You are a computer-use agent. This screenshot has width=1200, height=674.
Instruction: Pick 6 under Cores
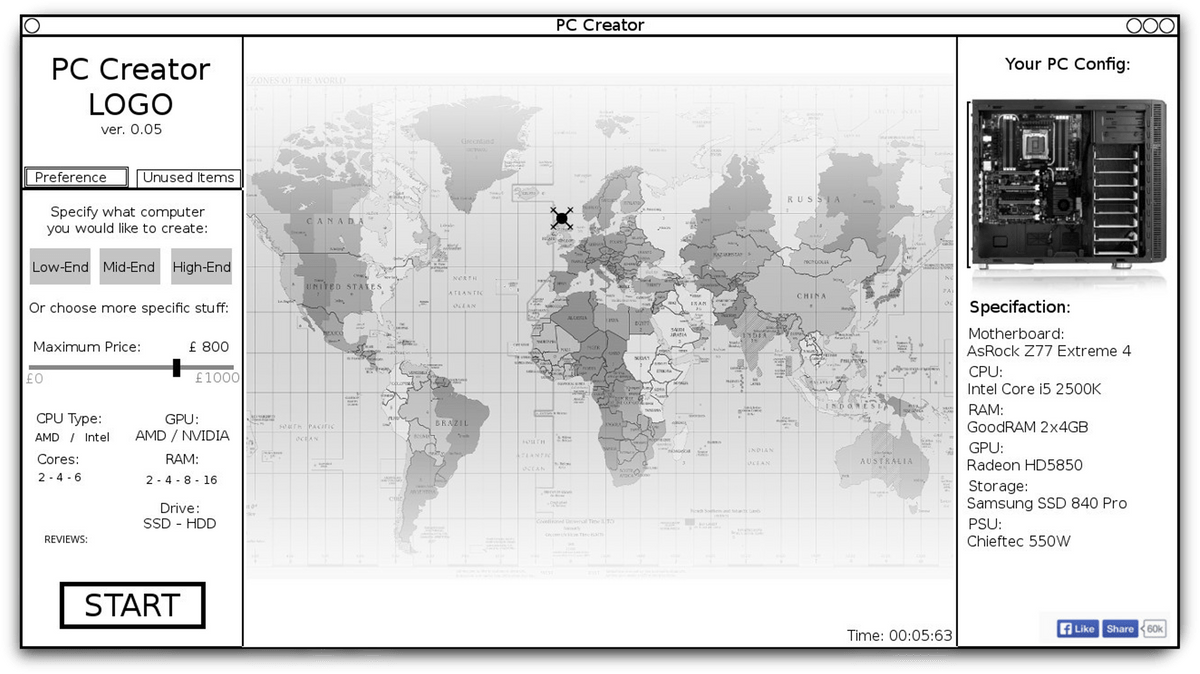[77, 477]
